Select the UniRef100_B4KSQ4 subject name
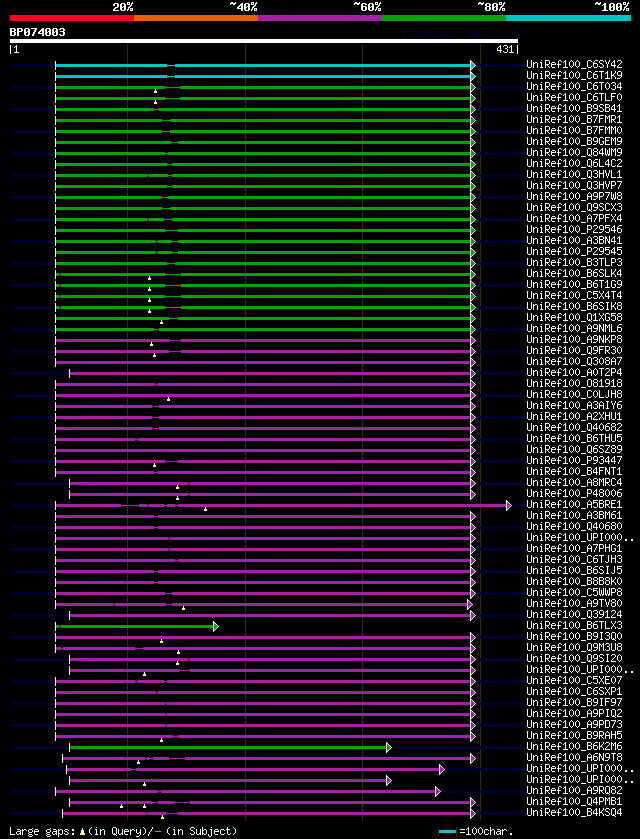The image size is (640, 839). pos(574,812)
